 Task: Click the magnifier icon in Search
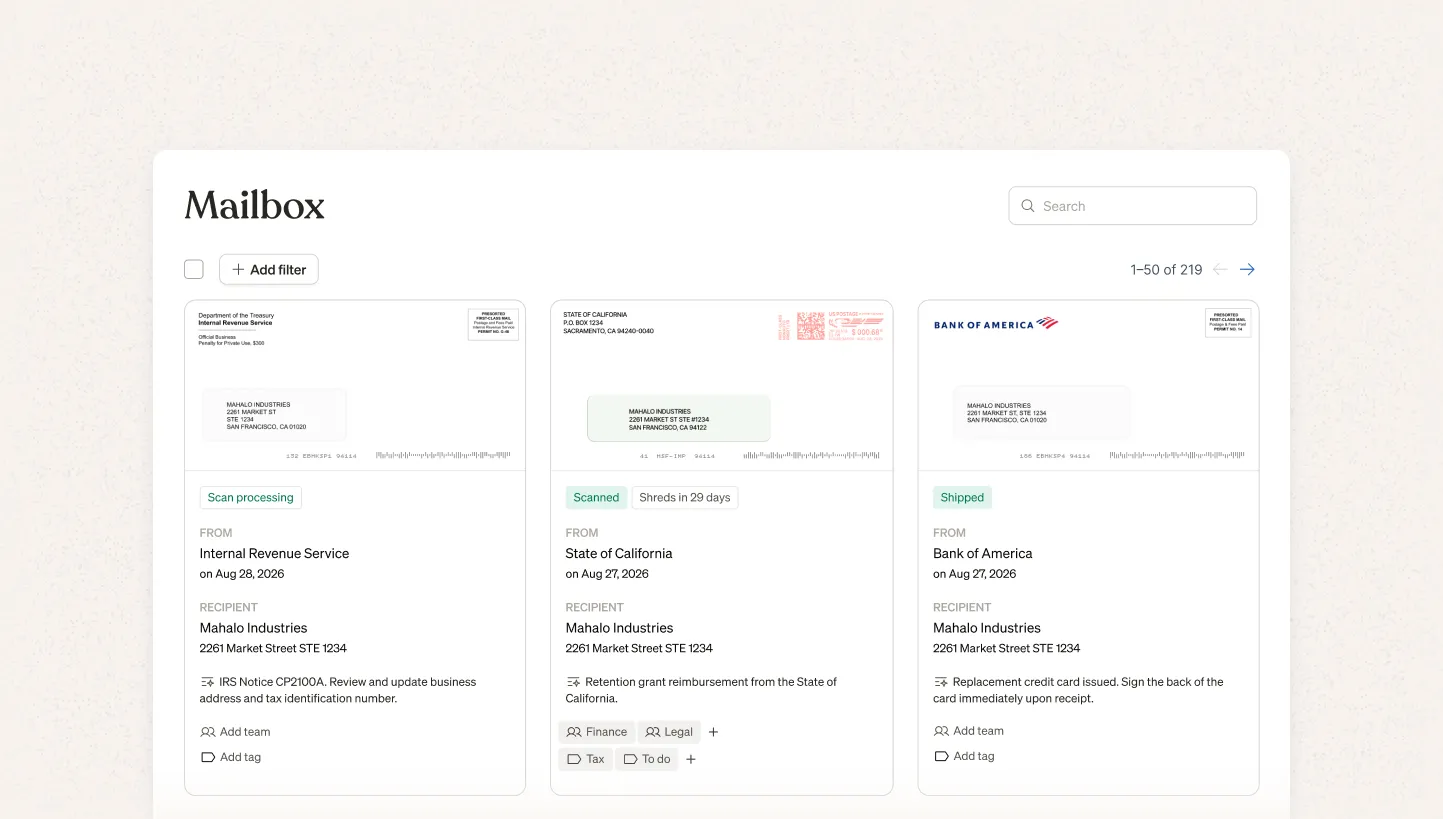(1027, 206)
